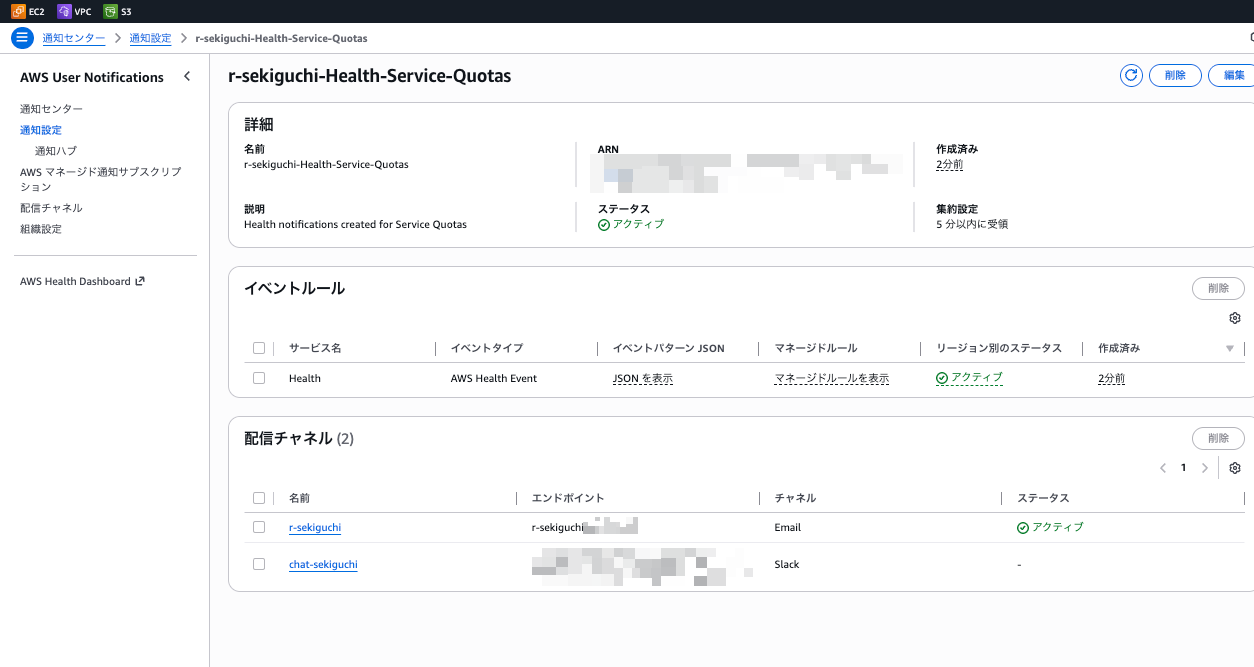Image resolution: width=1254 pixels, height=667 pixels.
Task: Select the chat-sekiguchi channel checkbox
Action: coord(259,564)
